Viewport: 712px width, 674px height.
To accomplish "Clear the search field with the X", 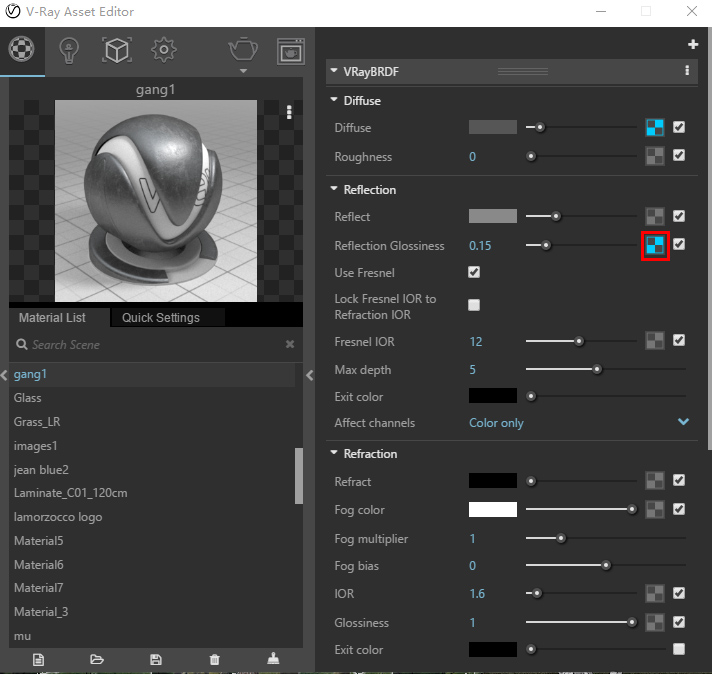I will coord(290,344).
